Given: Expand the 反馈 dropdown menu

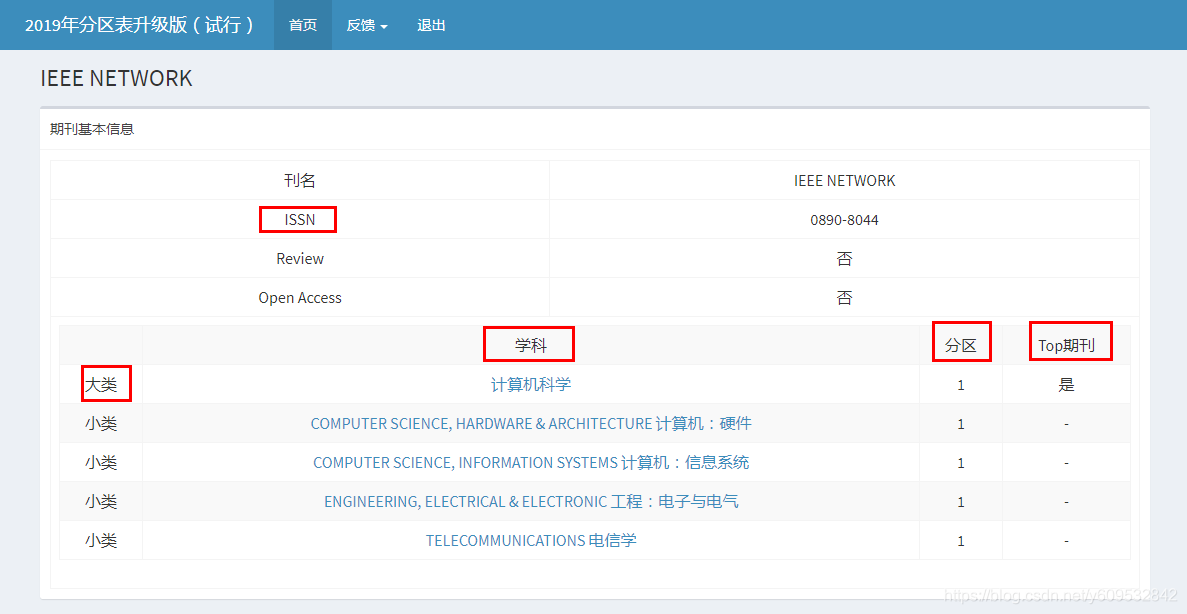Looking at the screenshot, I should point(367,25).
